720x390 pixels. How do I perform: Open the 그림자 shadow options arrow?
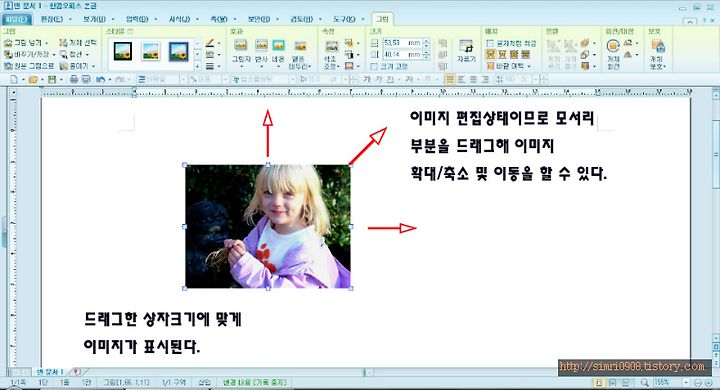click(x=241, y=67)
